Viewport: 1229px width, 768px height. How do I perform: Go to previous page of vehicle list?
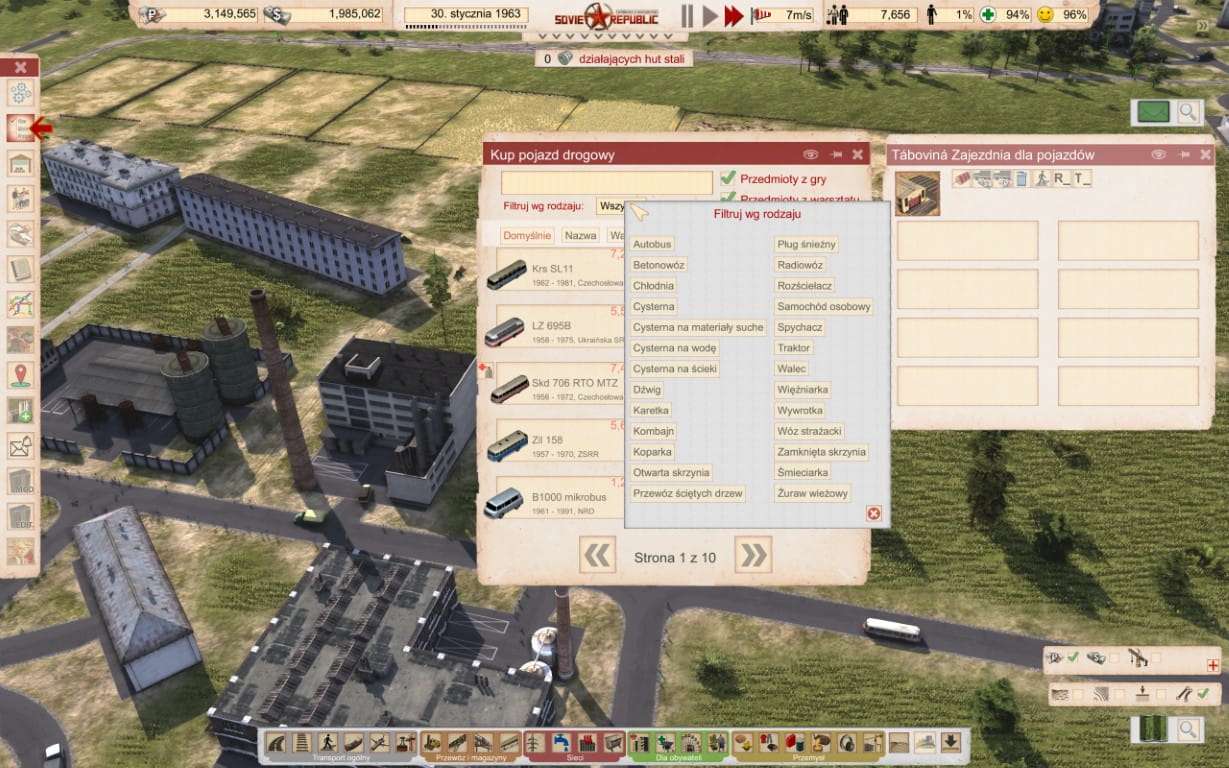click(597, 555)
